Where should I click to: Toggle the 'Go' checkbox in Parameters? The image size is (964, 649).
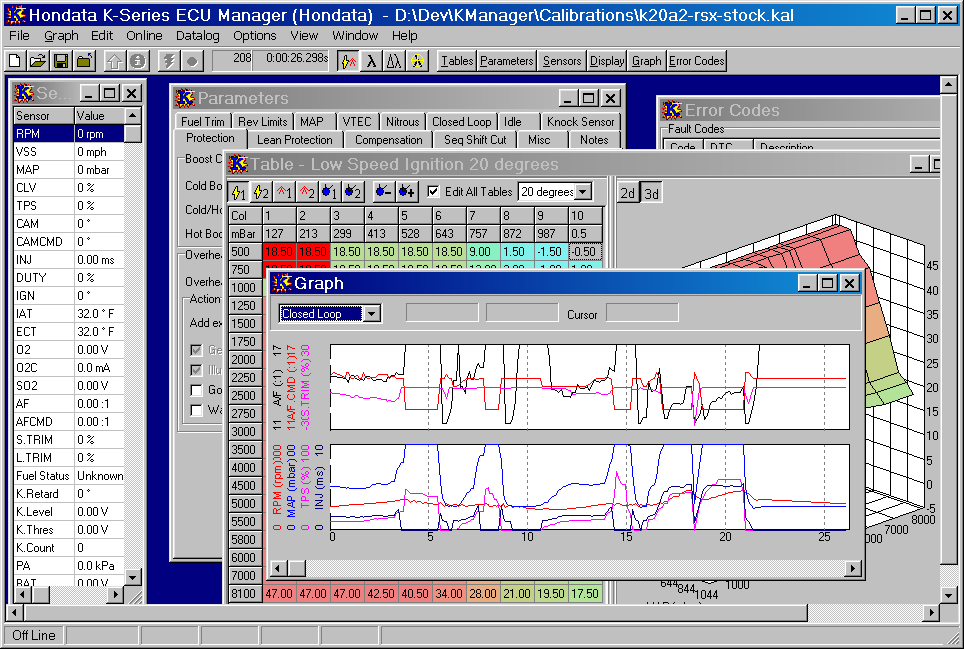click(x=196, y=390)
